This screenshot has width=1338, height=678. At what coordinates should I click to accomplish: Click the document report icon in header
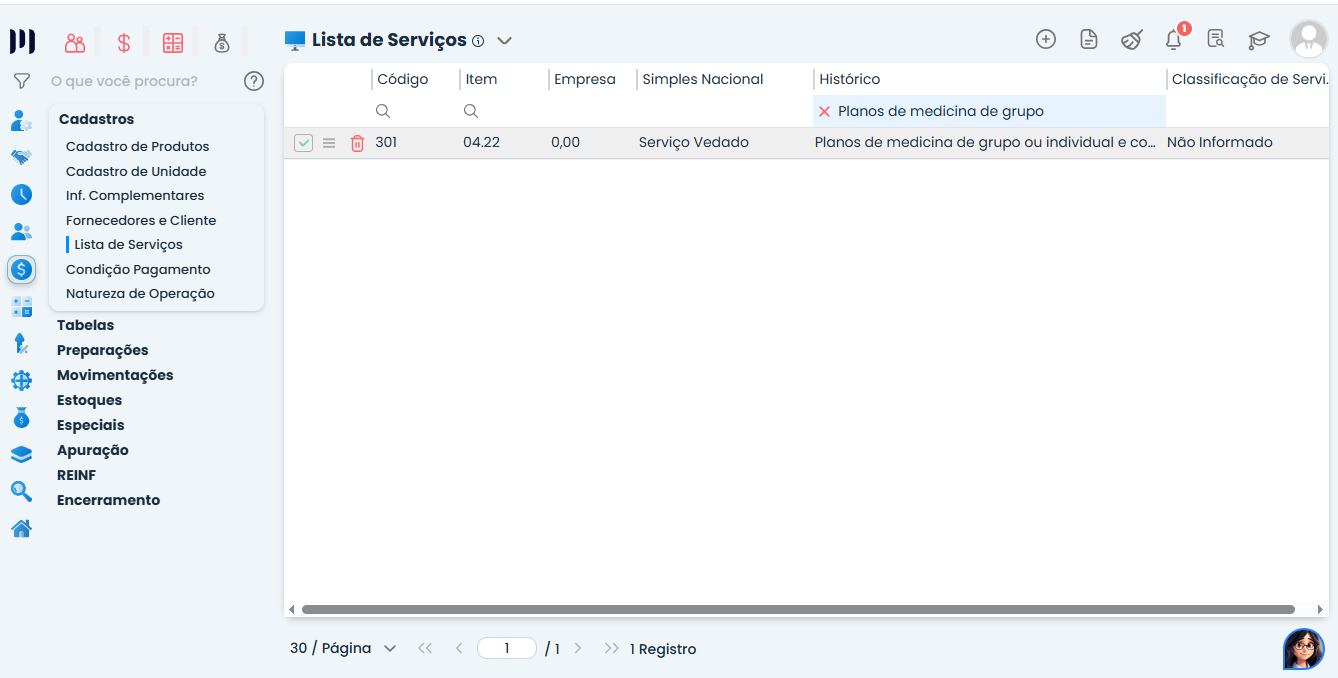[x=1089, y=40]
